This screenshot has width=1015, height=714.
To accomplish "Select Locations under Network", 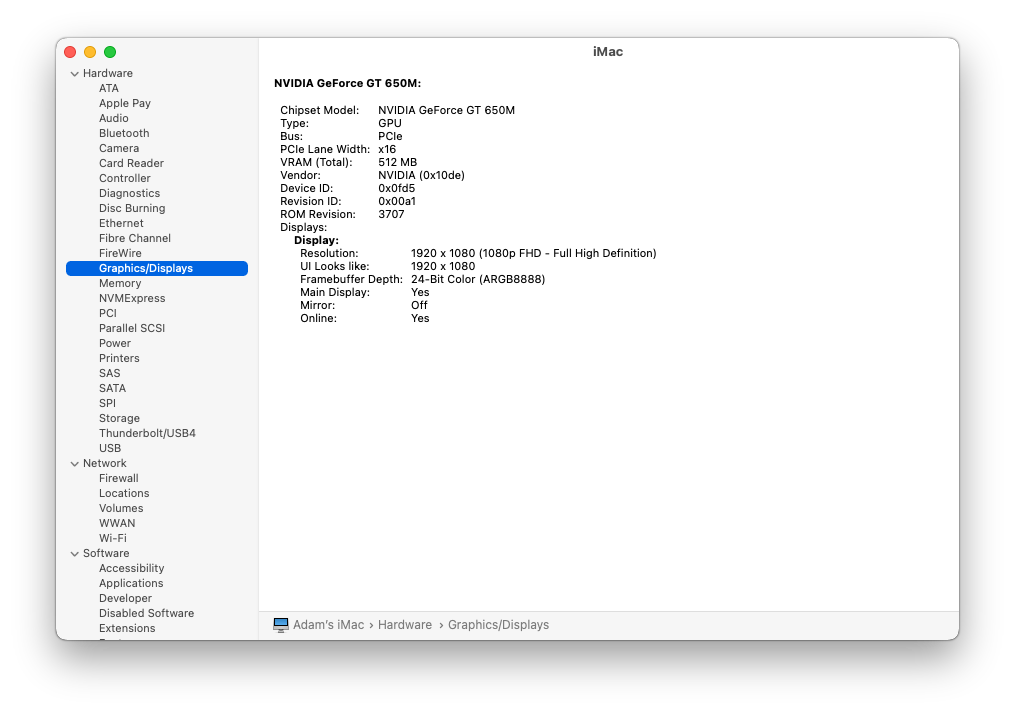I will click(x=124, y=493).
